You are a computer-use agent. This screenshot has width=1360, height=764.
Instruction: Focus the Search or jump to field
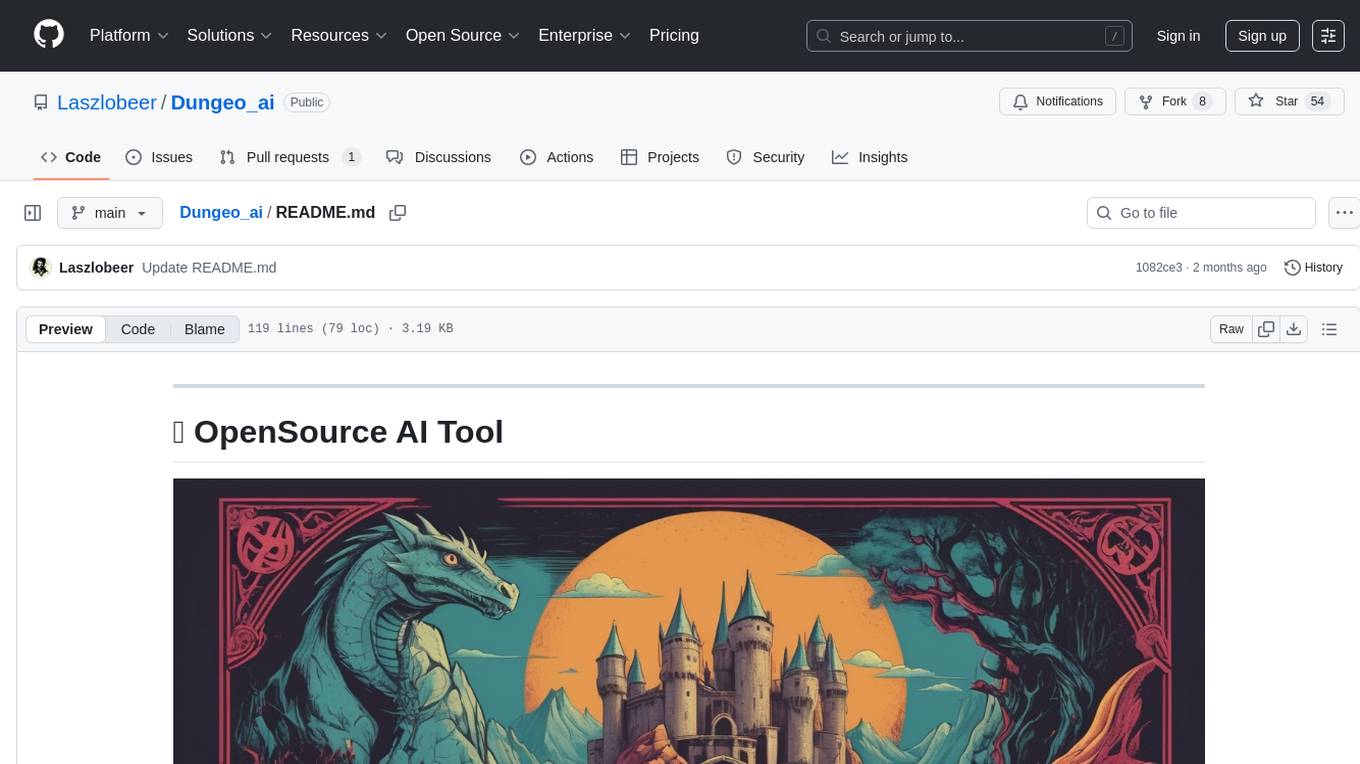(969, 36)
